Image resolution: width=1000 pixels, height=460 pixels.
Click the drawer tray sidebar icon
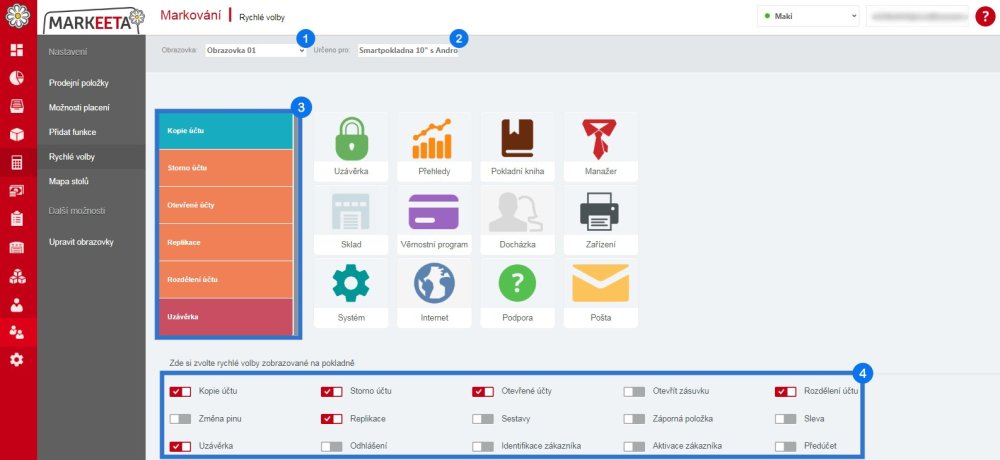(17, 106)
